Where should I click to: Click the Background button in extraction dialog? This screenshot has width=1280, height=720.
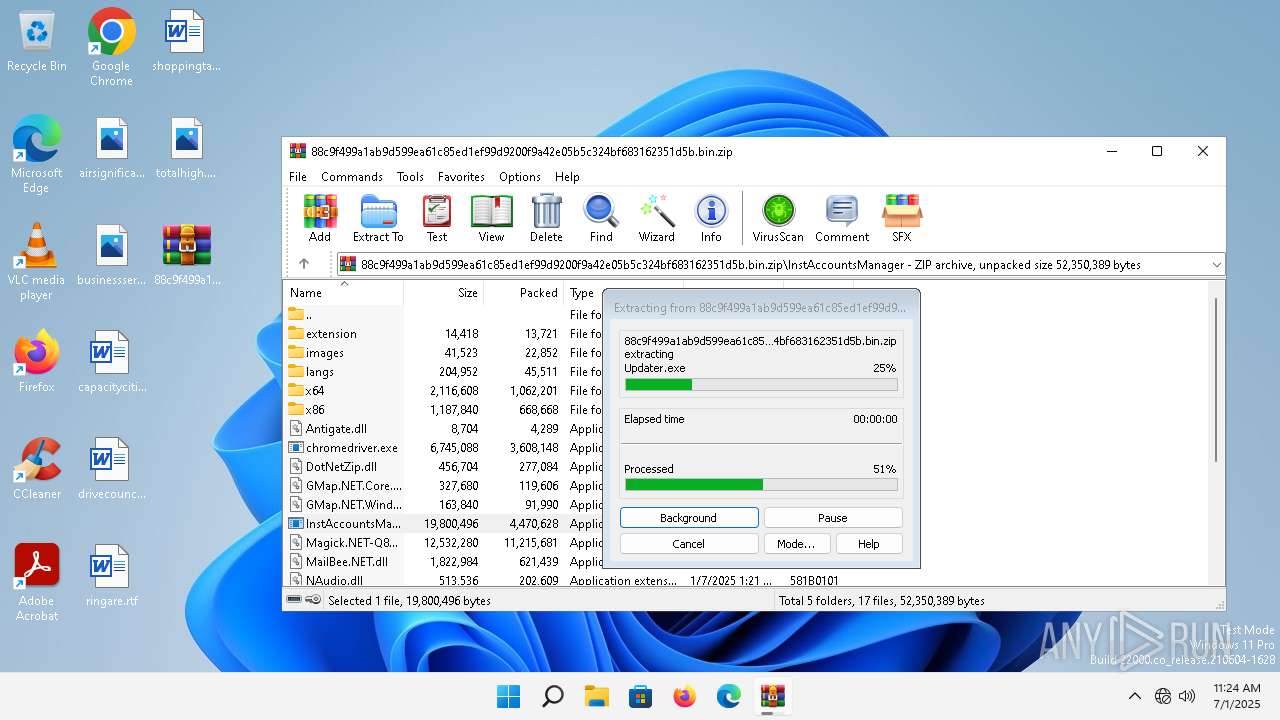689,518
